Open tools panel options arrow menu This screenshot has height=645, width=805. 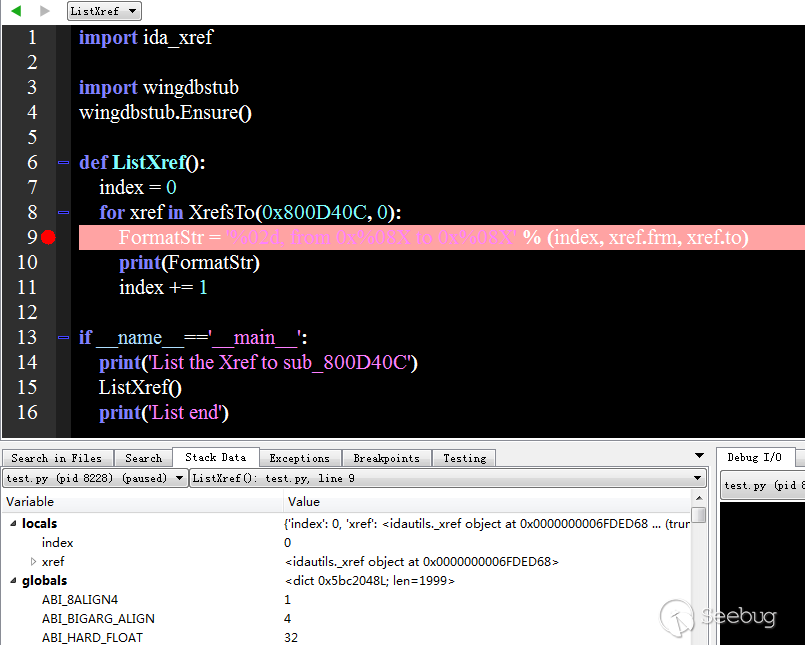point(699,456)
